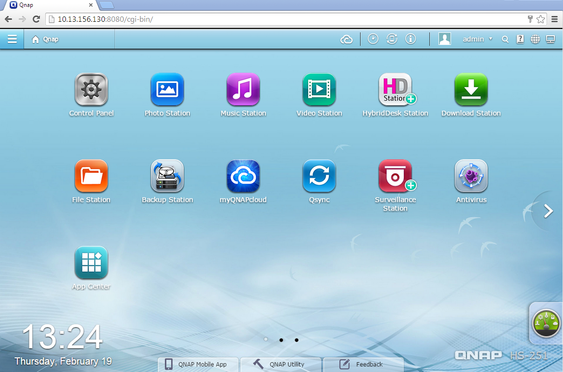Go to Qnap home desktop
The width and height of the screenshot is (563, 372).
click(45, 39)
